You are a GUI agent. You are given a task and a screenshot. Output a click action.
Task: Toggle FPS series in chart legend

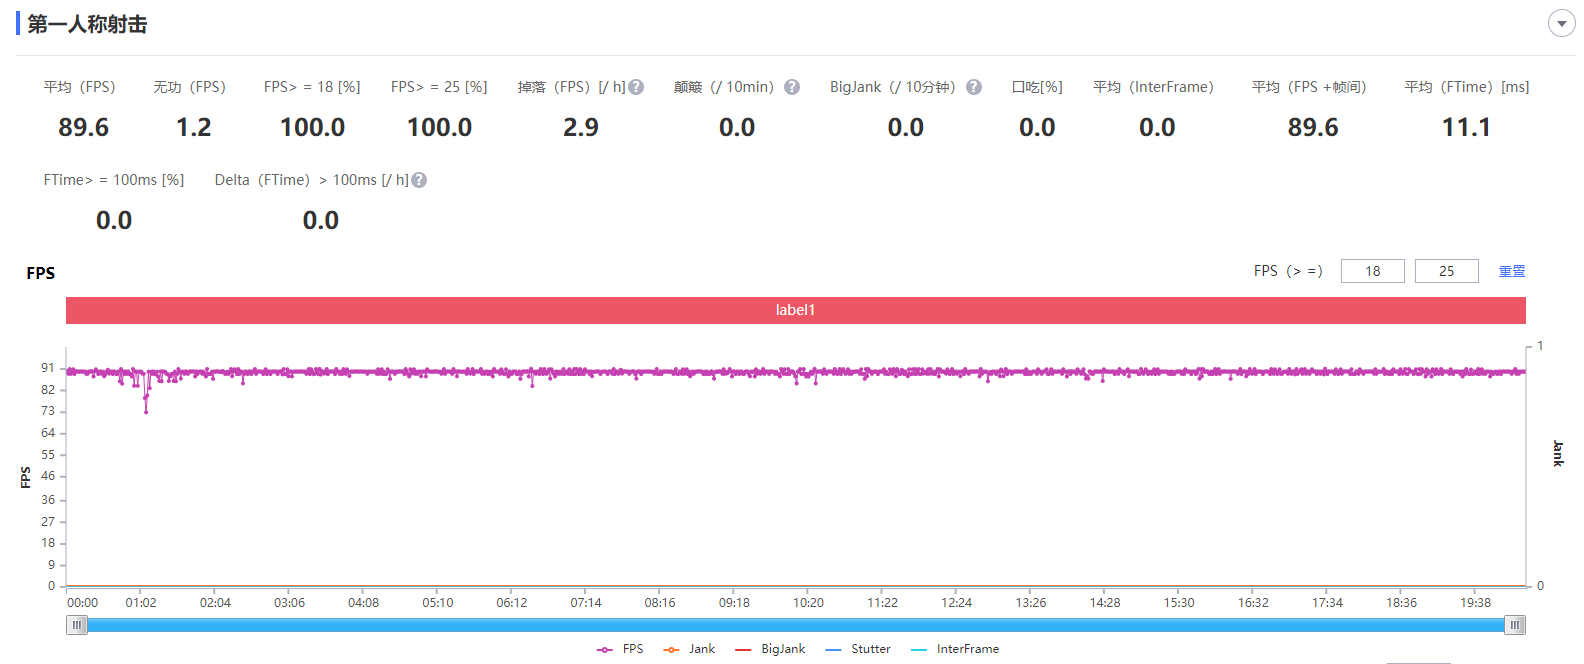click(620, 649)
